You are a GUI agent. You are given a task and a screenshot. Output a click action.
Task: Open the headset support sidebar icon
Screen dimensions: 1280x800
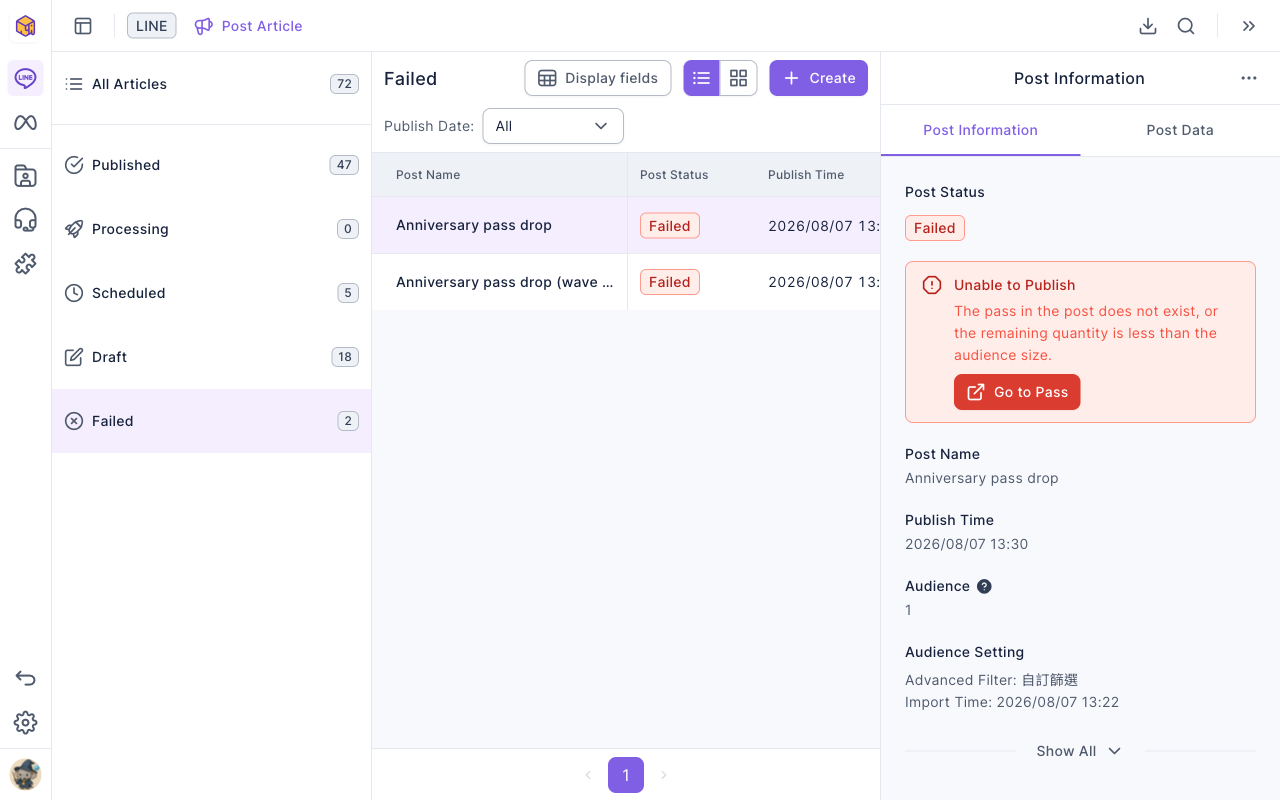(25, 220)
